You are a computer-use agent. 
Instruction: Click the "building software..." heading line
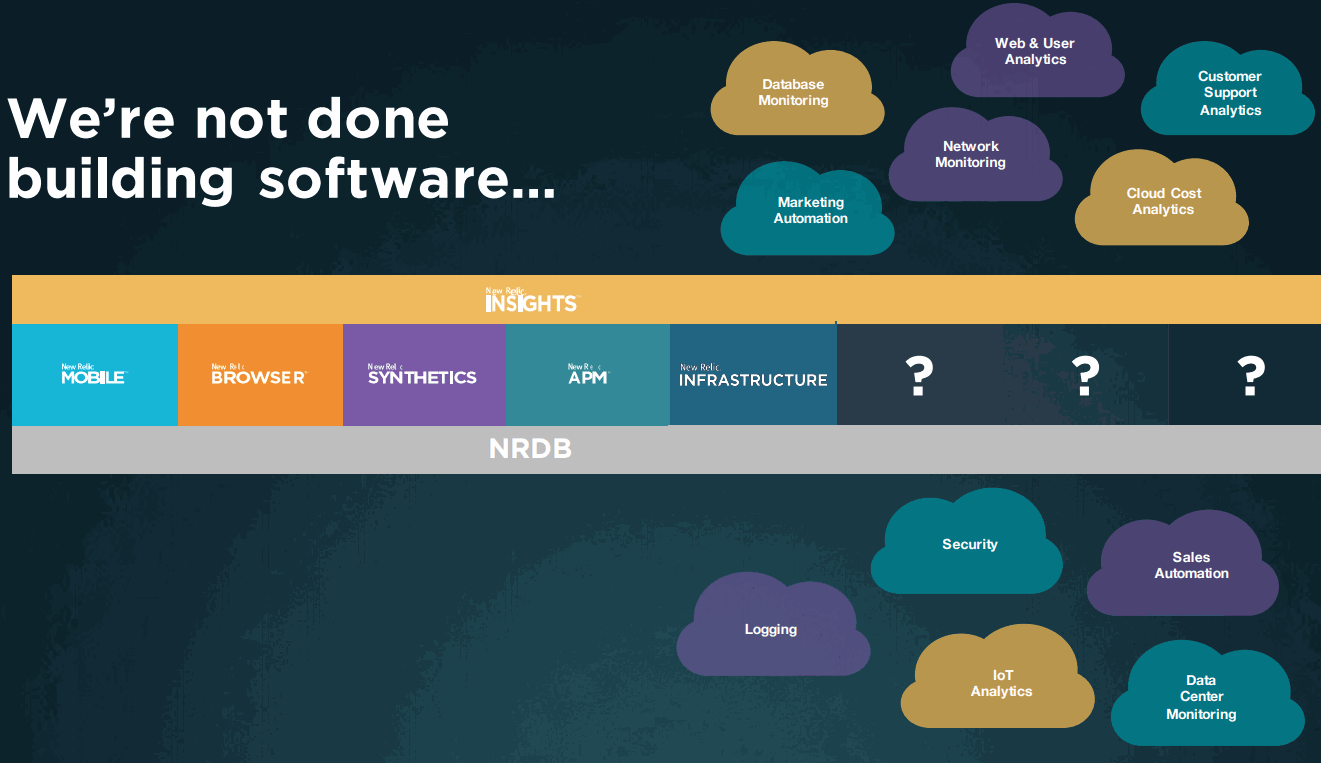[281, 180]
